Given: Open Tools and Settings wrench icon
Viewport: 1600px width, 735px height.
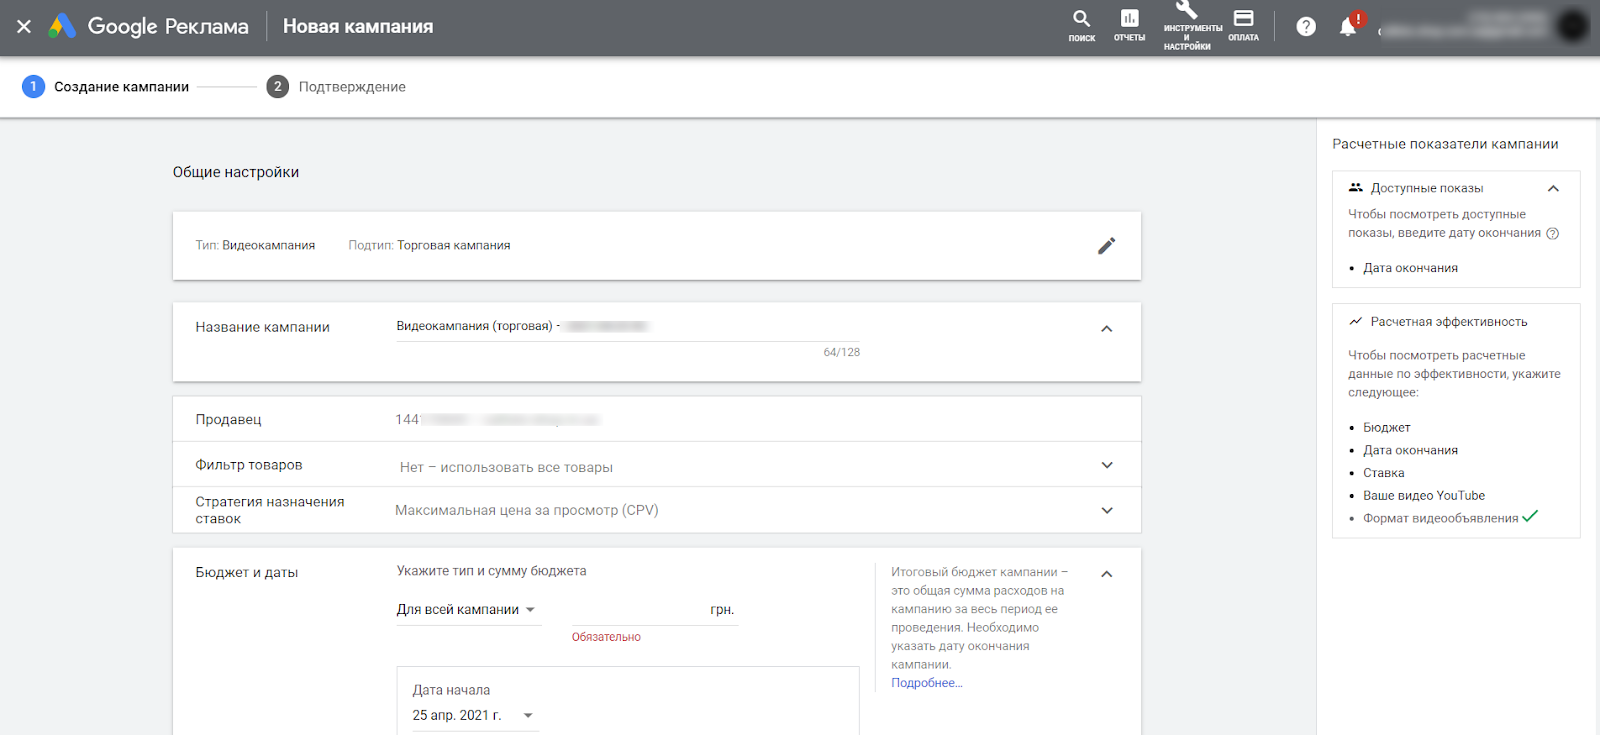Looking at the screenshot, I should tap(1187, 12).
